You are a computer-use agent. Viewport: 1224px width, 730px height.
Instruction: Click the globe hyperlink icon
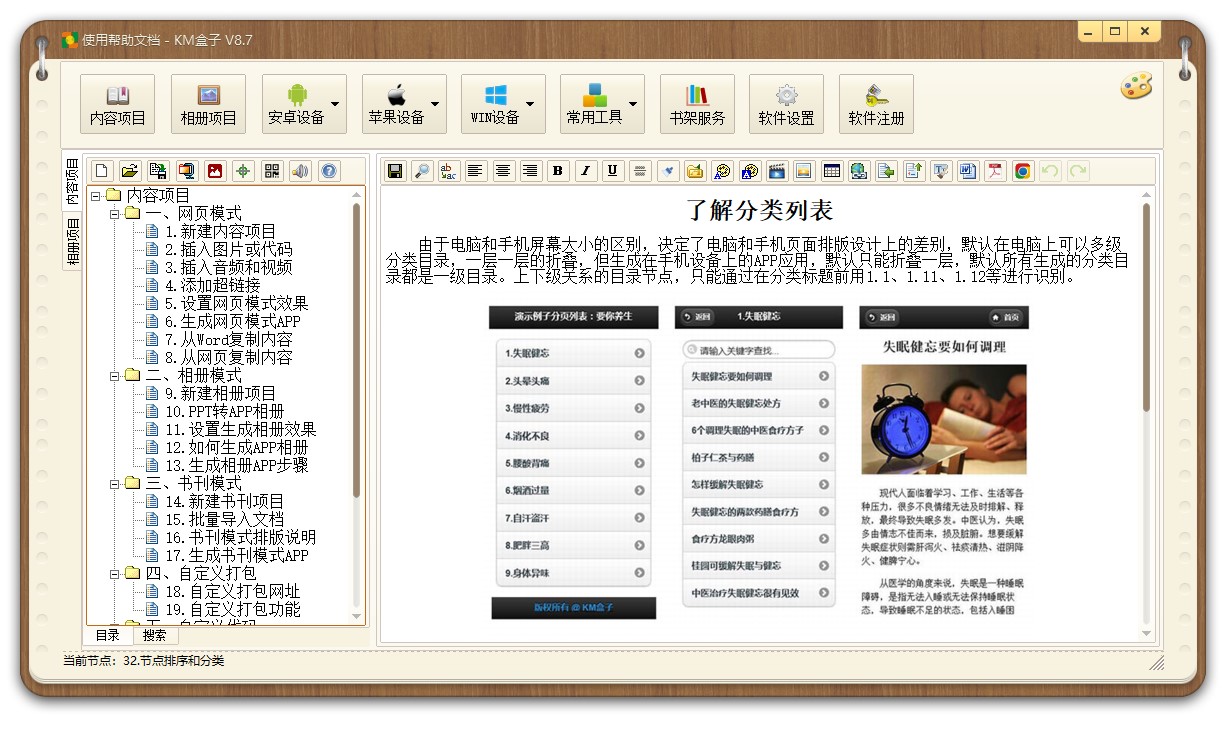pyautogui.click(x=858, y=171)
